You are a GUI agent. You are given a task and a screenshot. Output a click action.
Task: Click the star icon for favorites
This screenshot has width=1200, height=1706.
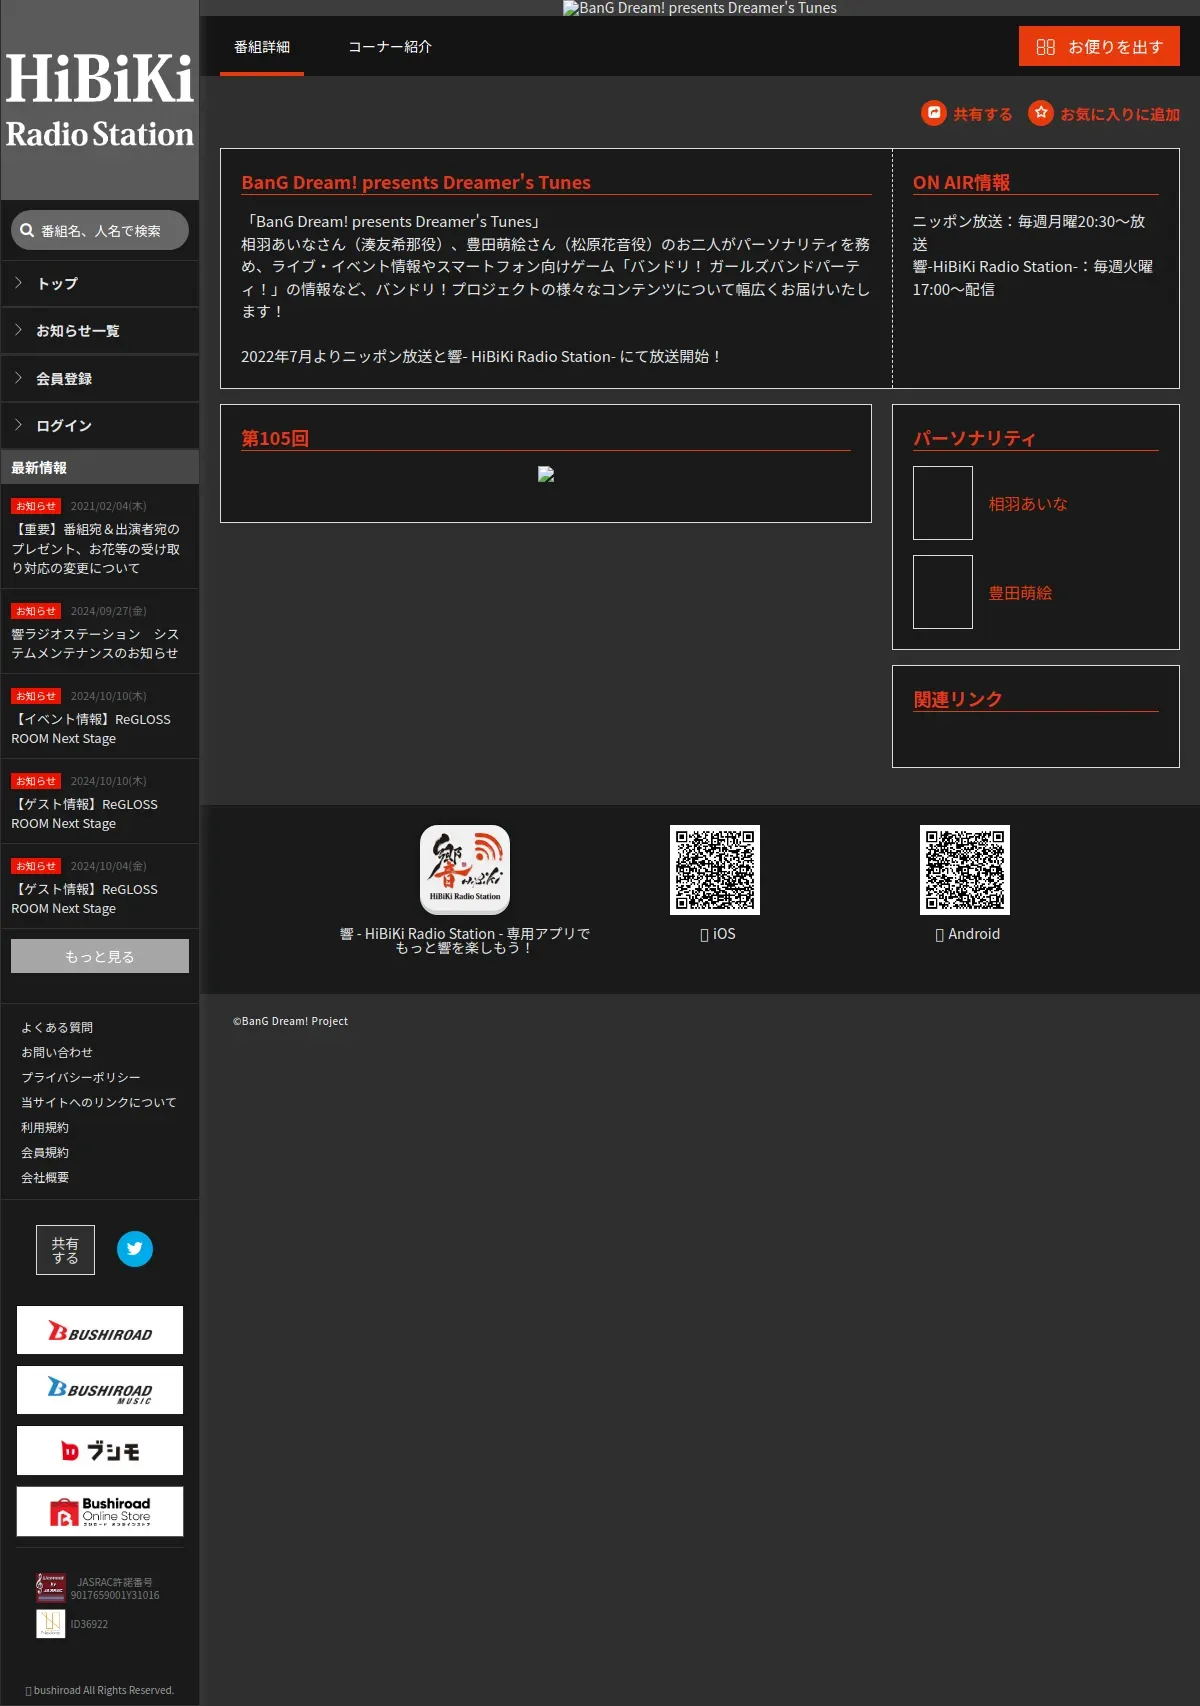1041,113
